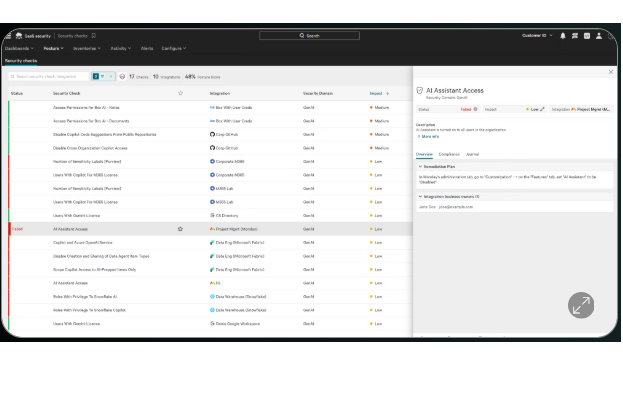Viewport: 623px width, 400px height.
Task: Click the star icon in the column header
Action: 180,93
